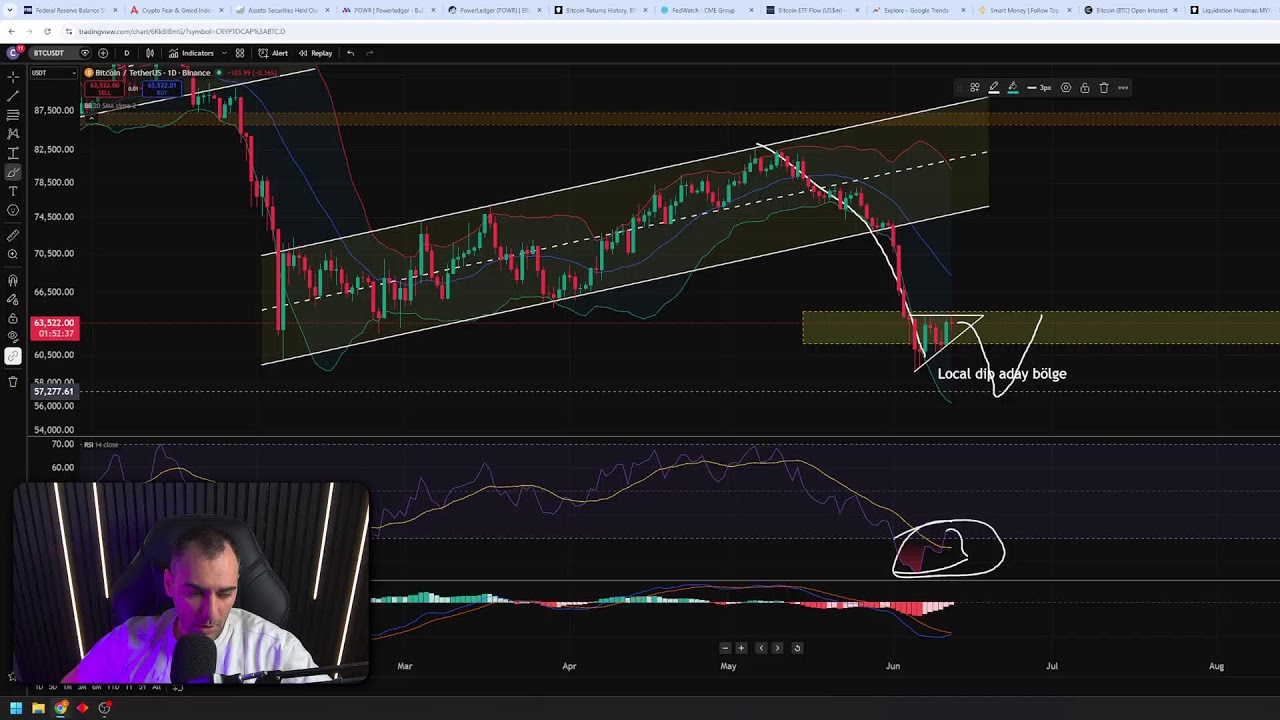Open the indicator templates grid
This screenshot has height=720, width=1280.
click(240, 53)
